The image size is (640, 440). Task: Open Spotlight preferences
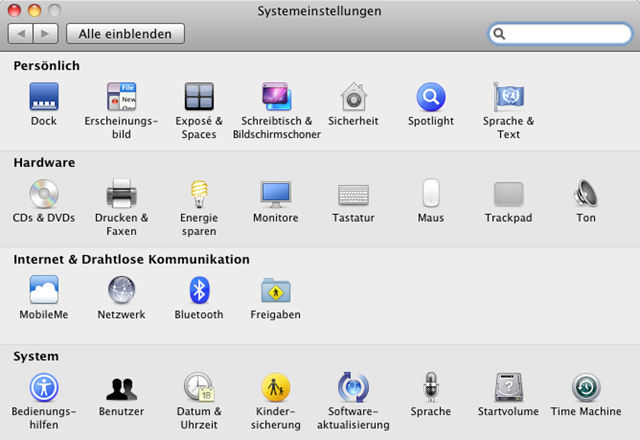tap(431, 98)
